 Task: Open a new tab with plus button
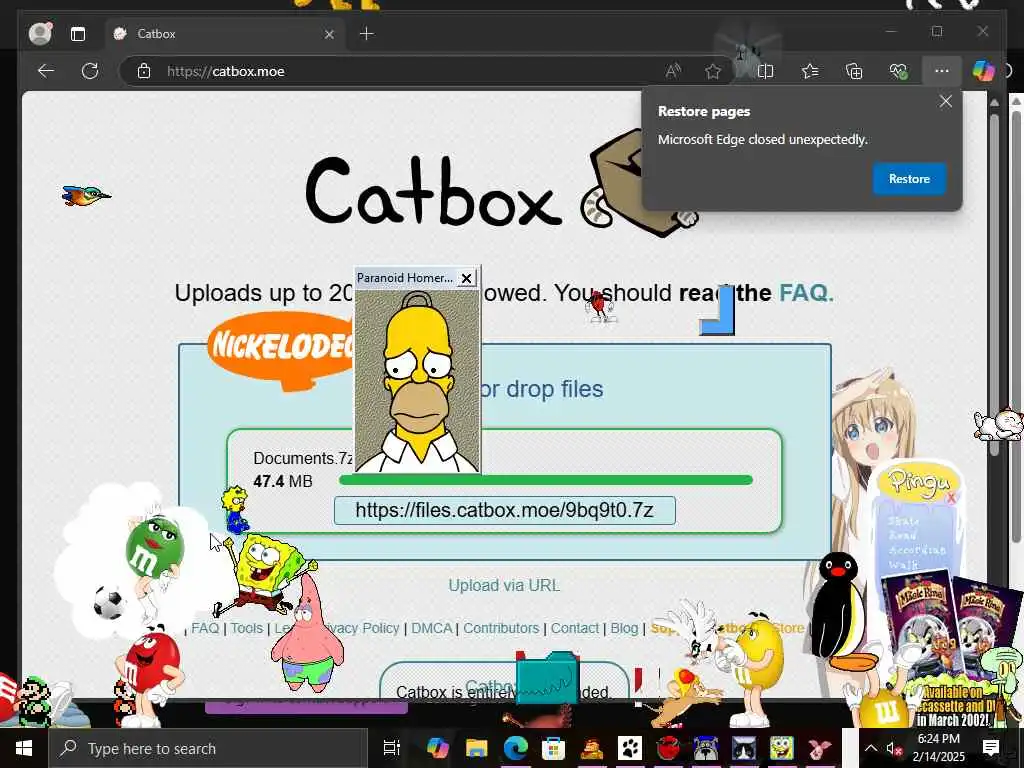pos(366,33)
